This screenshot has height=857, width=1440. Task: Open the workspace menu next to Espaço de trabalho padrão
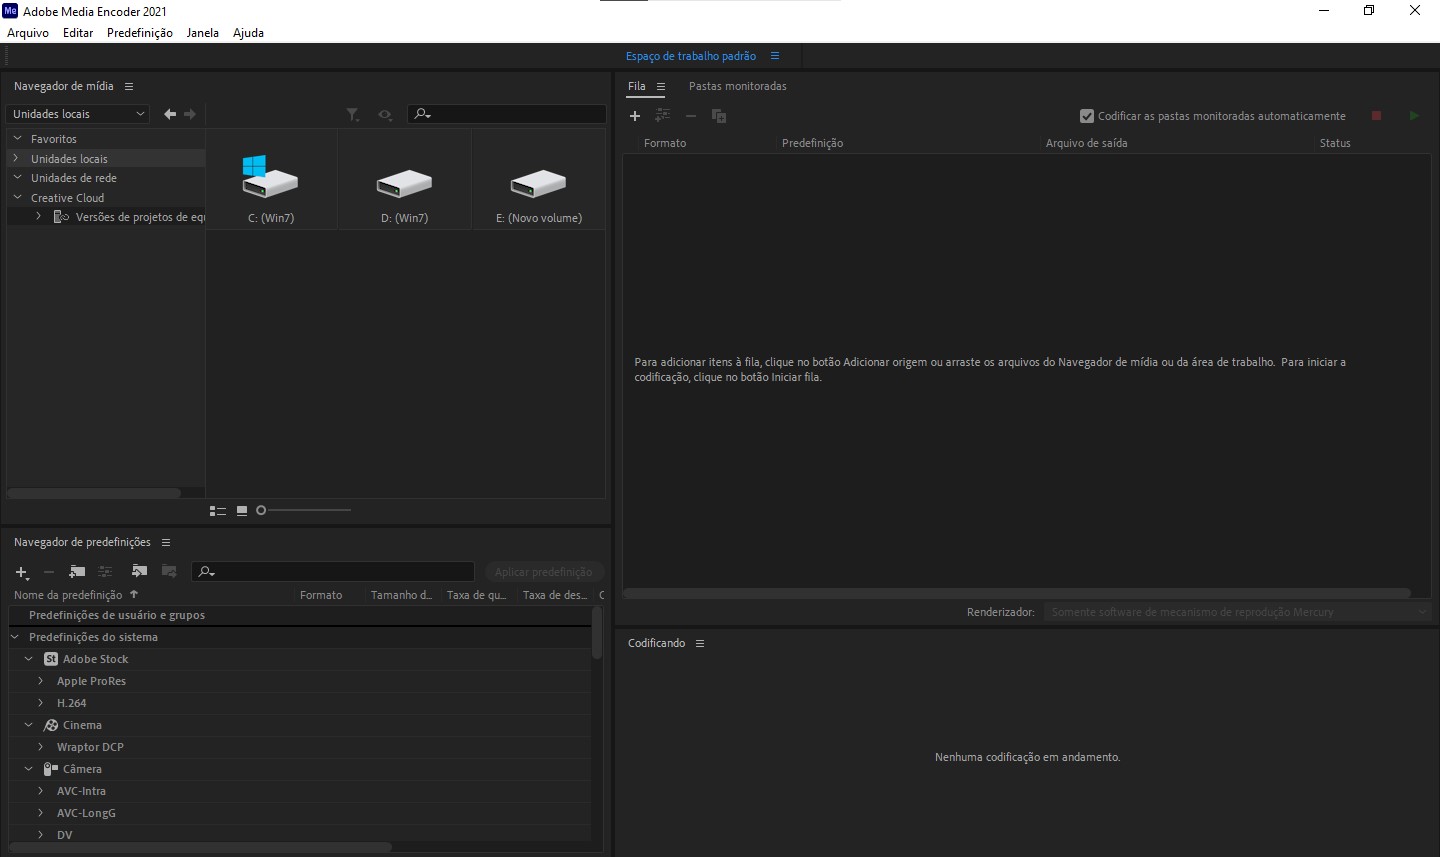775,56
